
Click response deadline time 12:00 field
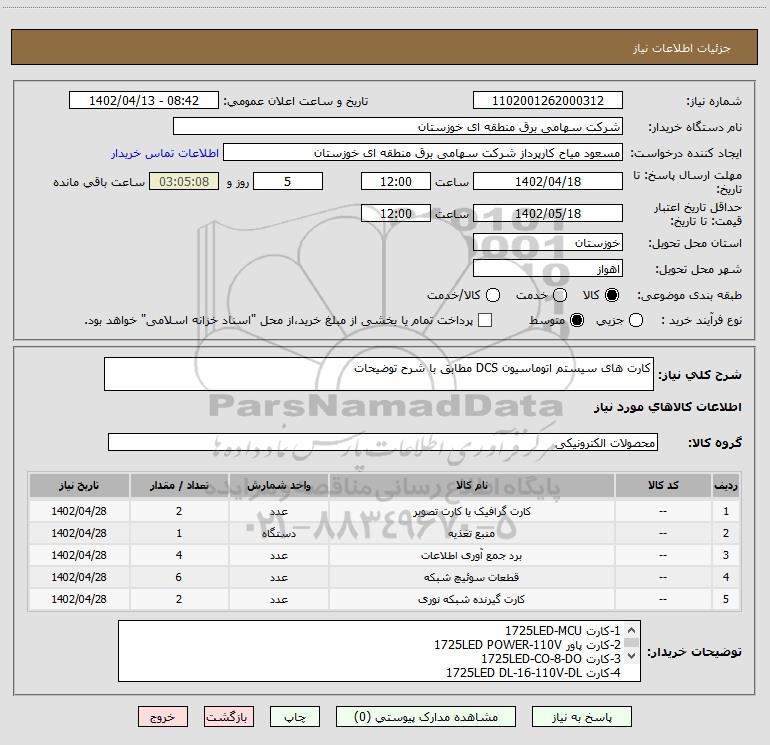click(396, 182)
